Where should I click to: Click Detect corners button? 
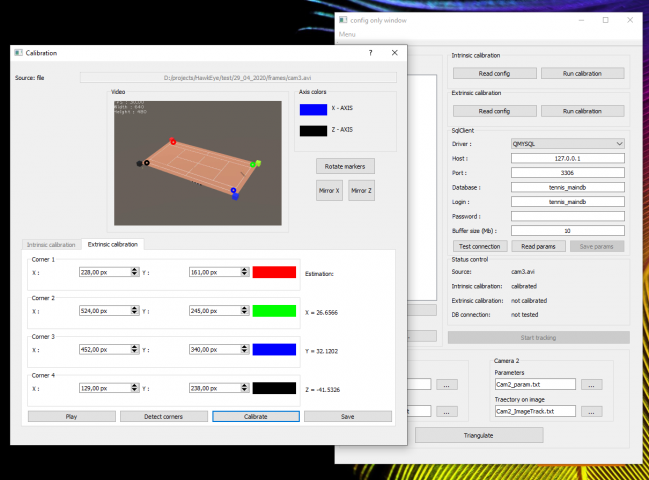pos(163,416)
